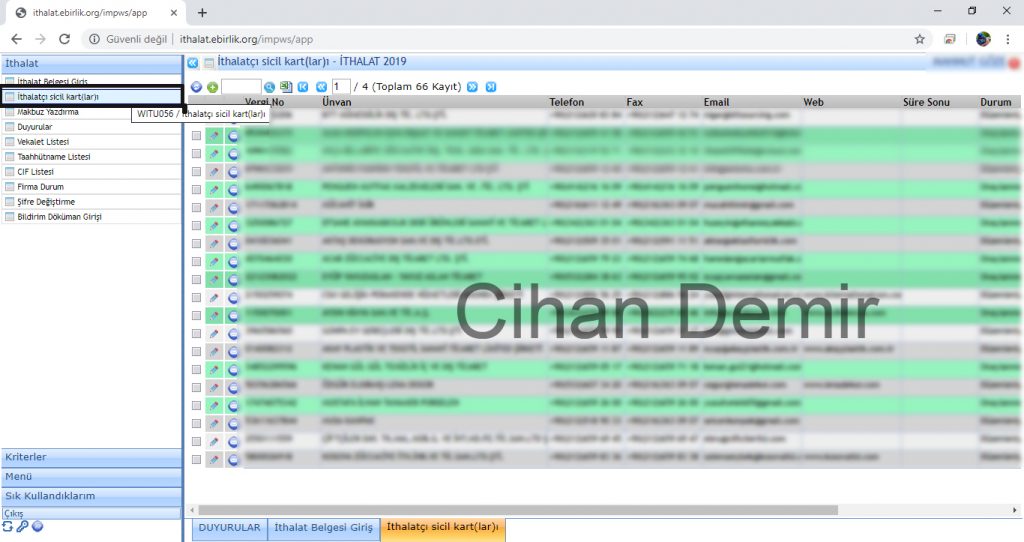Open the blue detail icon in last table row
The image size is (1024, 542).
[x=233, y=460]
